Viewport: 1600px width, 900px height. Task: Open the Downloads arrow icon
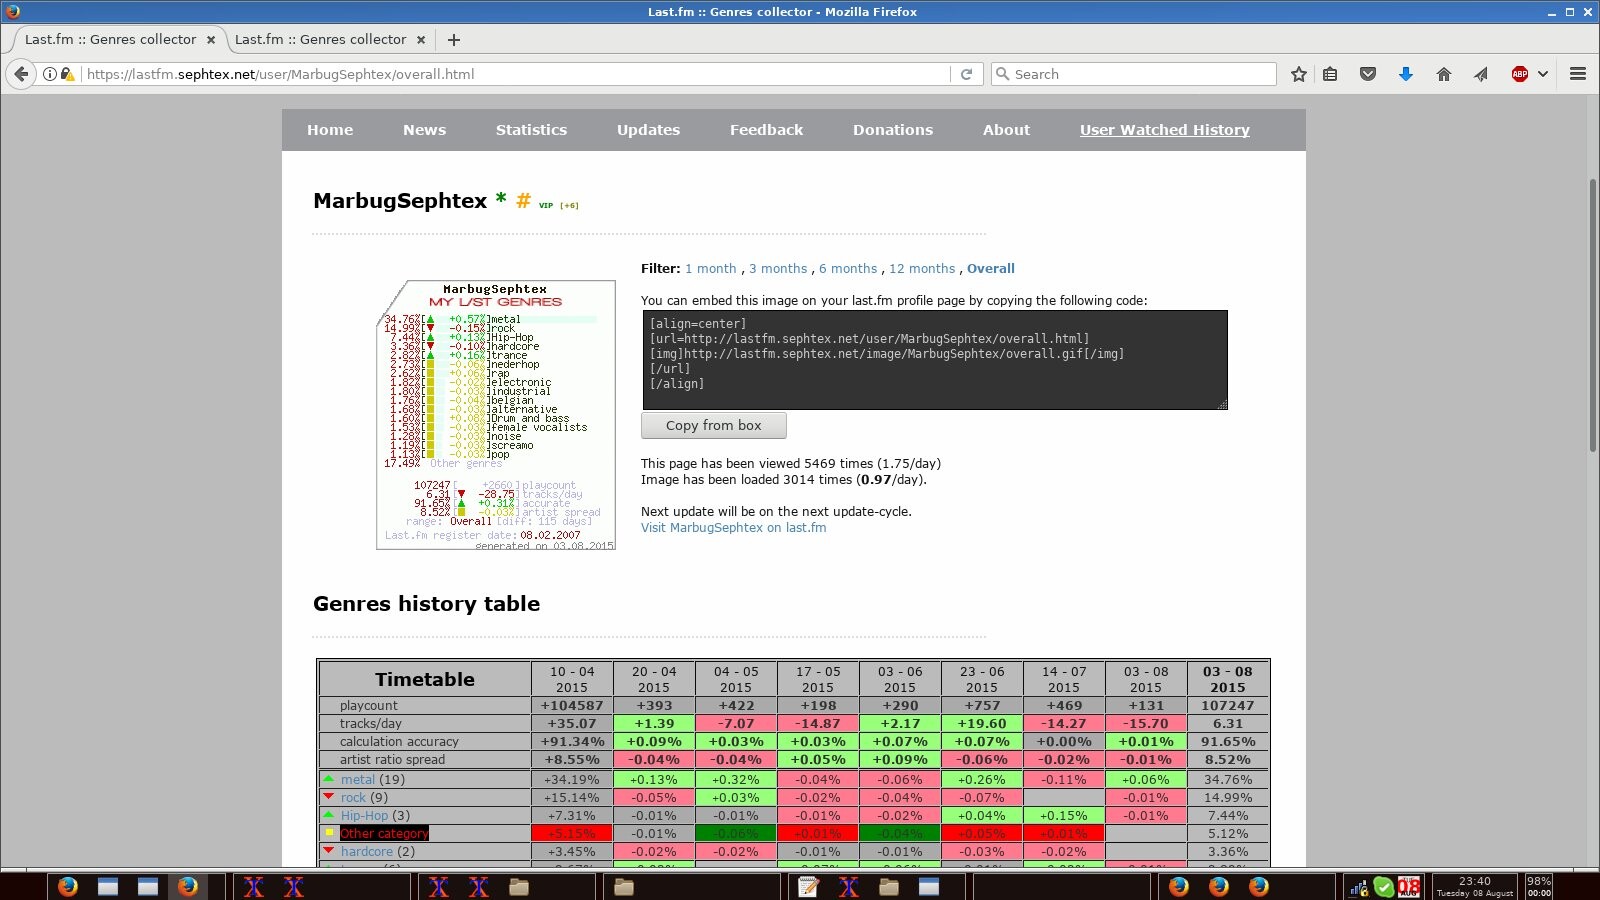[1405, 74]
